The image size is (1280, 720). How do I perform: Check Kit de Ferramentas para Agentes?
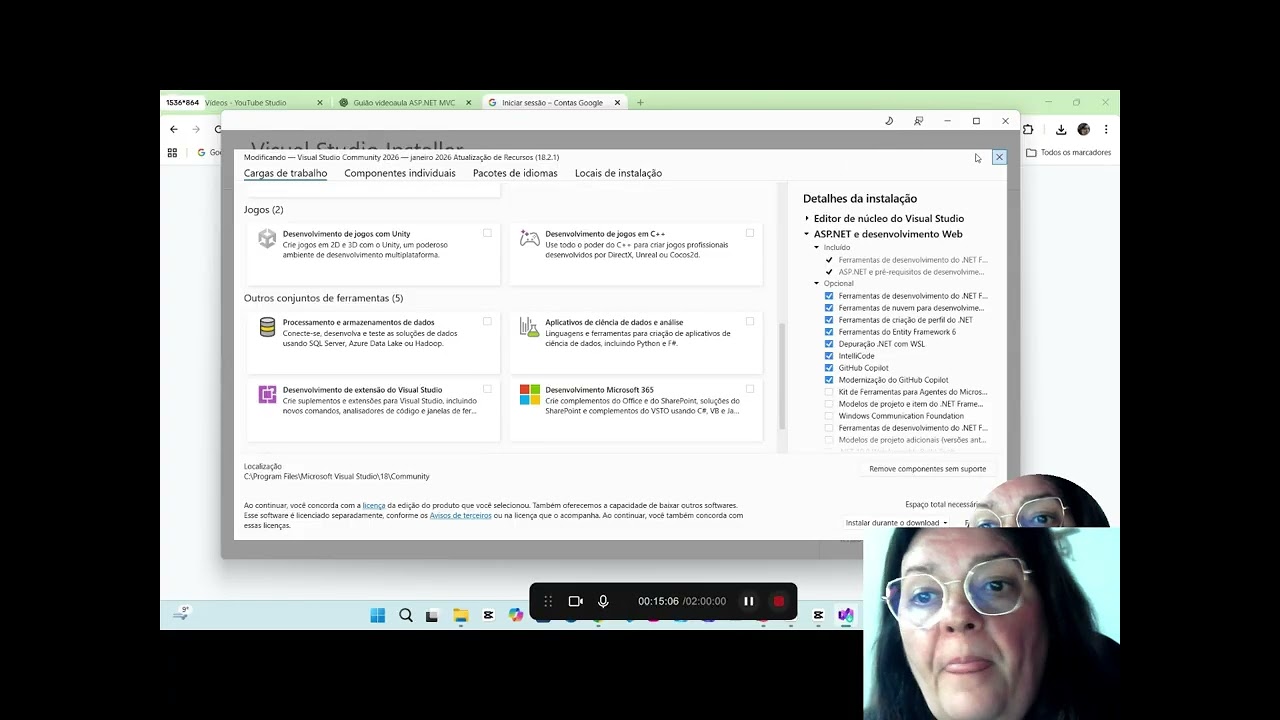point(829,392)
